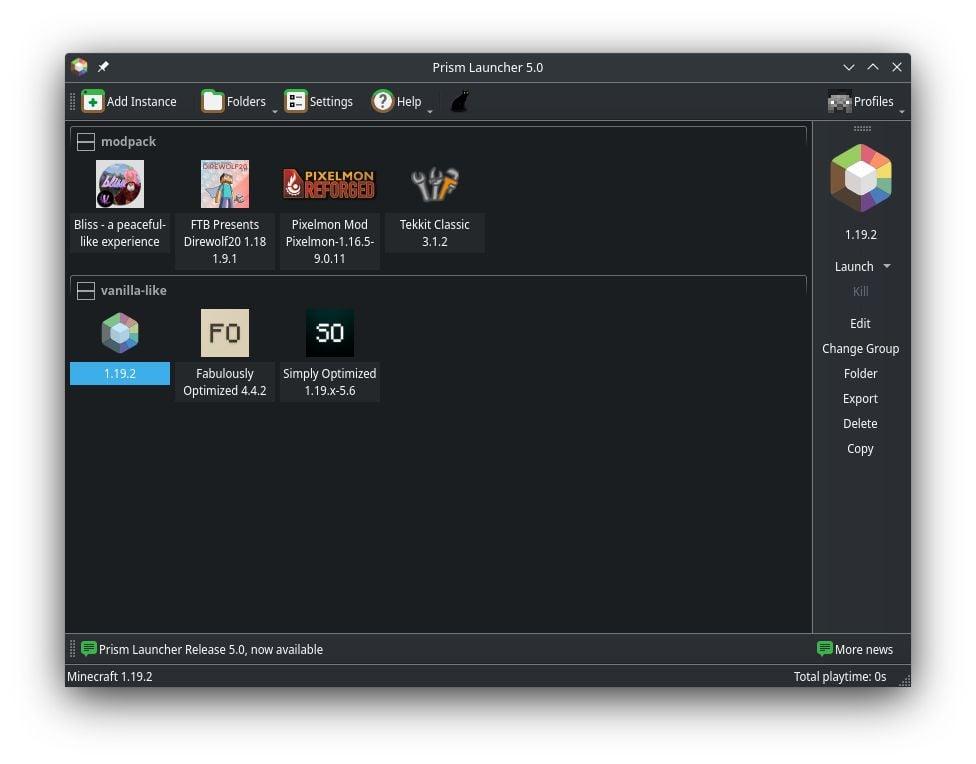Click the 'Simply Optimized 1.19.x-5.6' label
Viewport: 976px width, 764px height.
(329, 382)
